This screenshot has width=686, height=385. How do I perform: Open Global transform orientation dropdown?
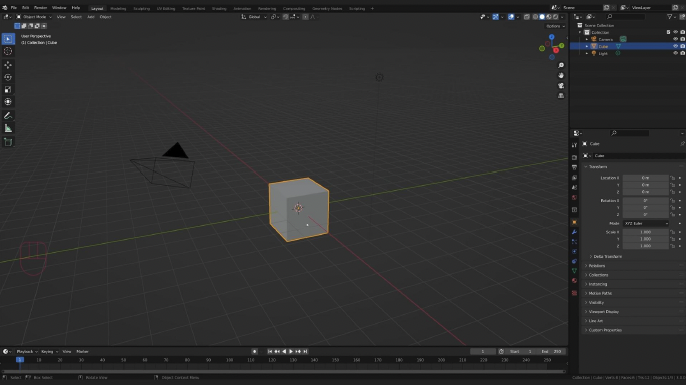coord(254,17)
